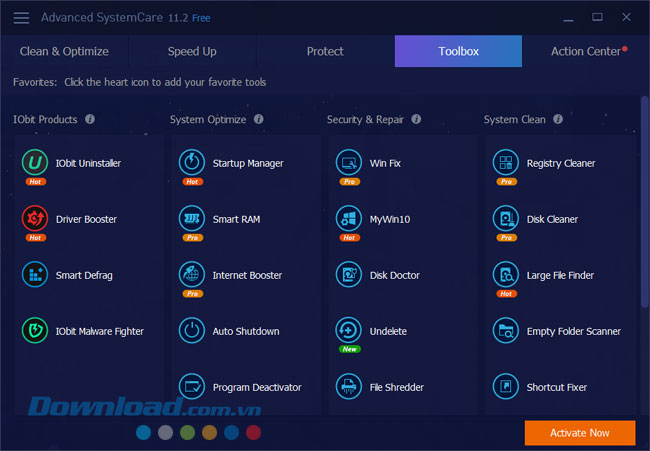Click the Smart Defrag label
650x451 pixels.
pyautogui.click(x=84, y=275)
